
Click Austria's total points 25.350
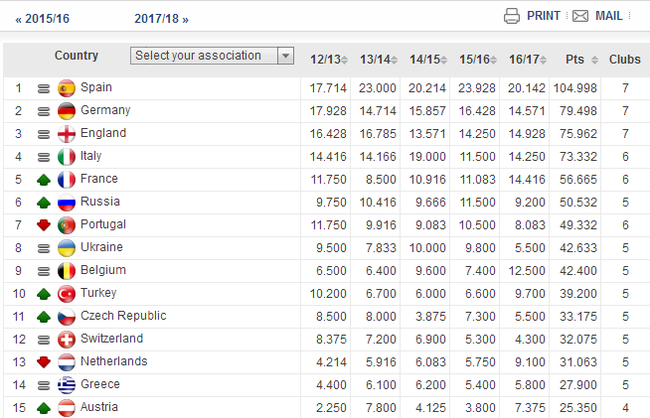point(578,408)
